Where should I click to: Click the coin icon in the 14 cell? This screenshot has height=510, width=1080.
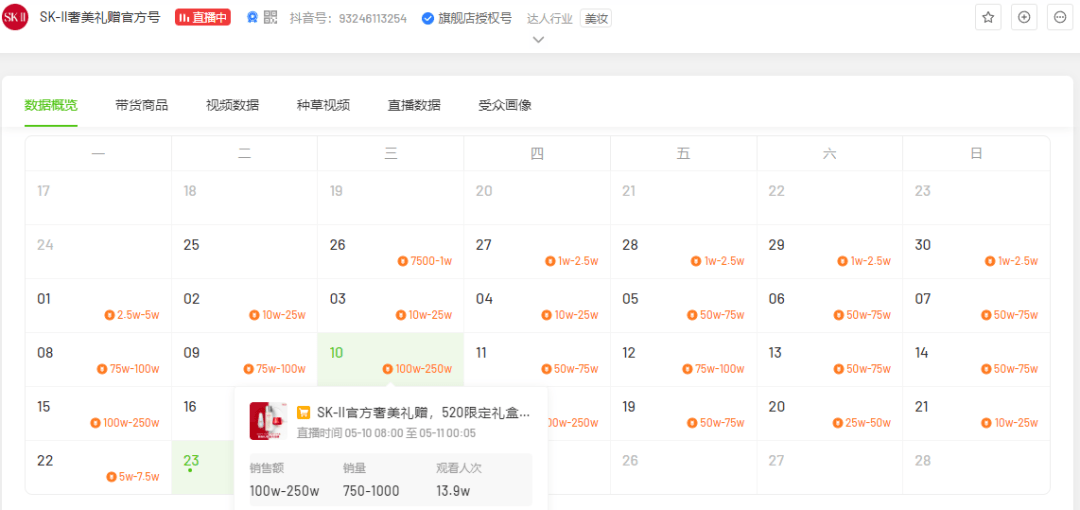[x=986, y=369]
